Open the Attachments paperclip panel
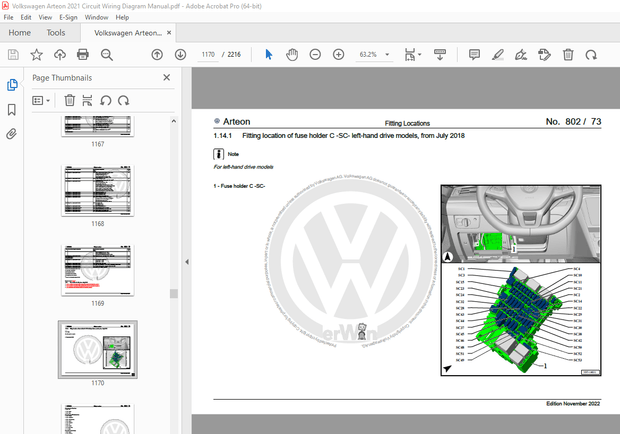The image size is (620, 434). (x=11, y=134)
